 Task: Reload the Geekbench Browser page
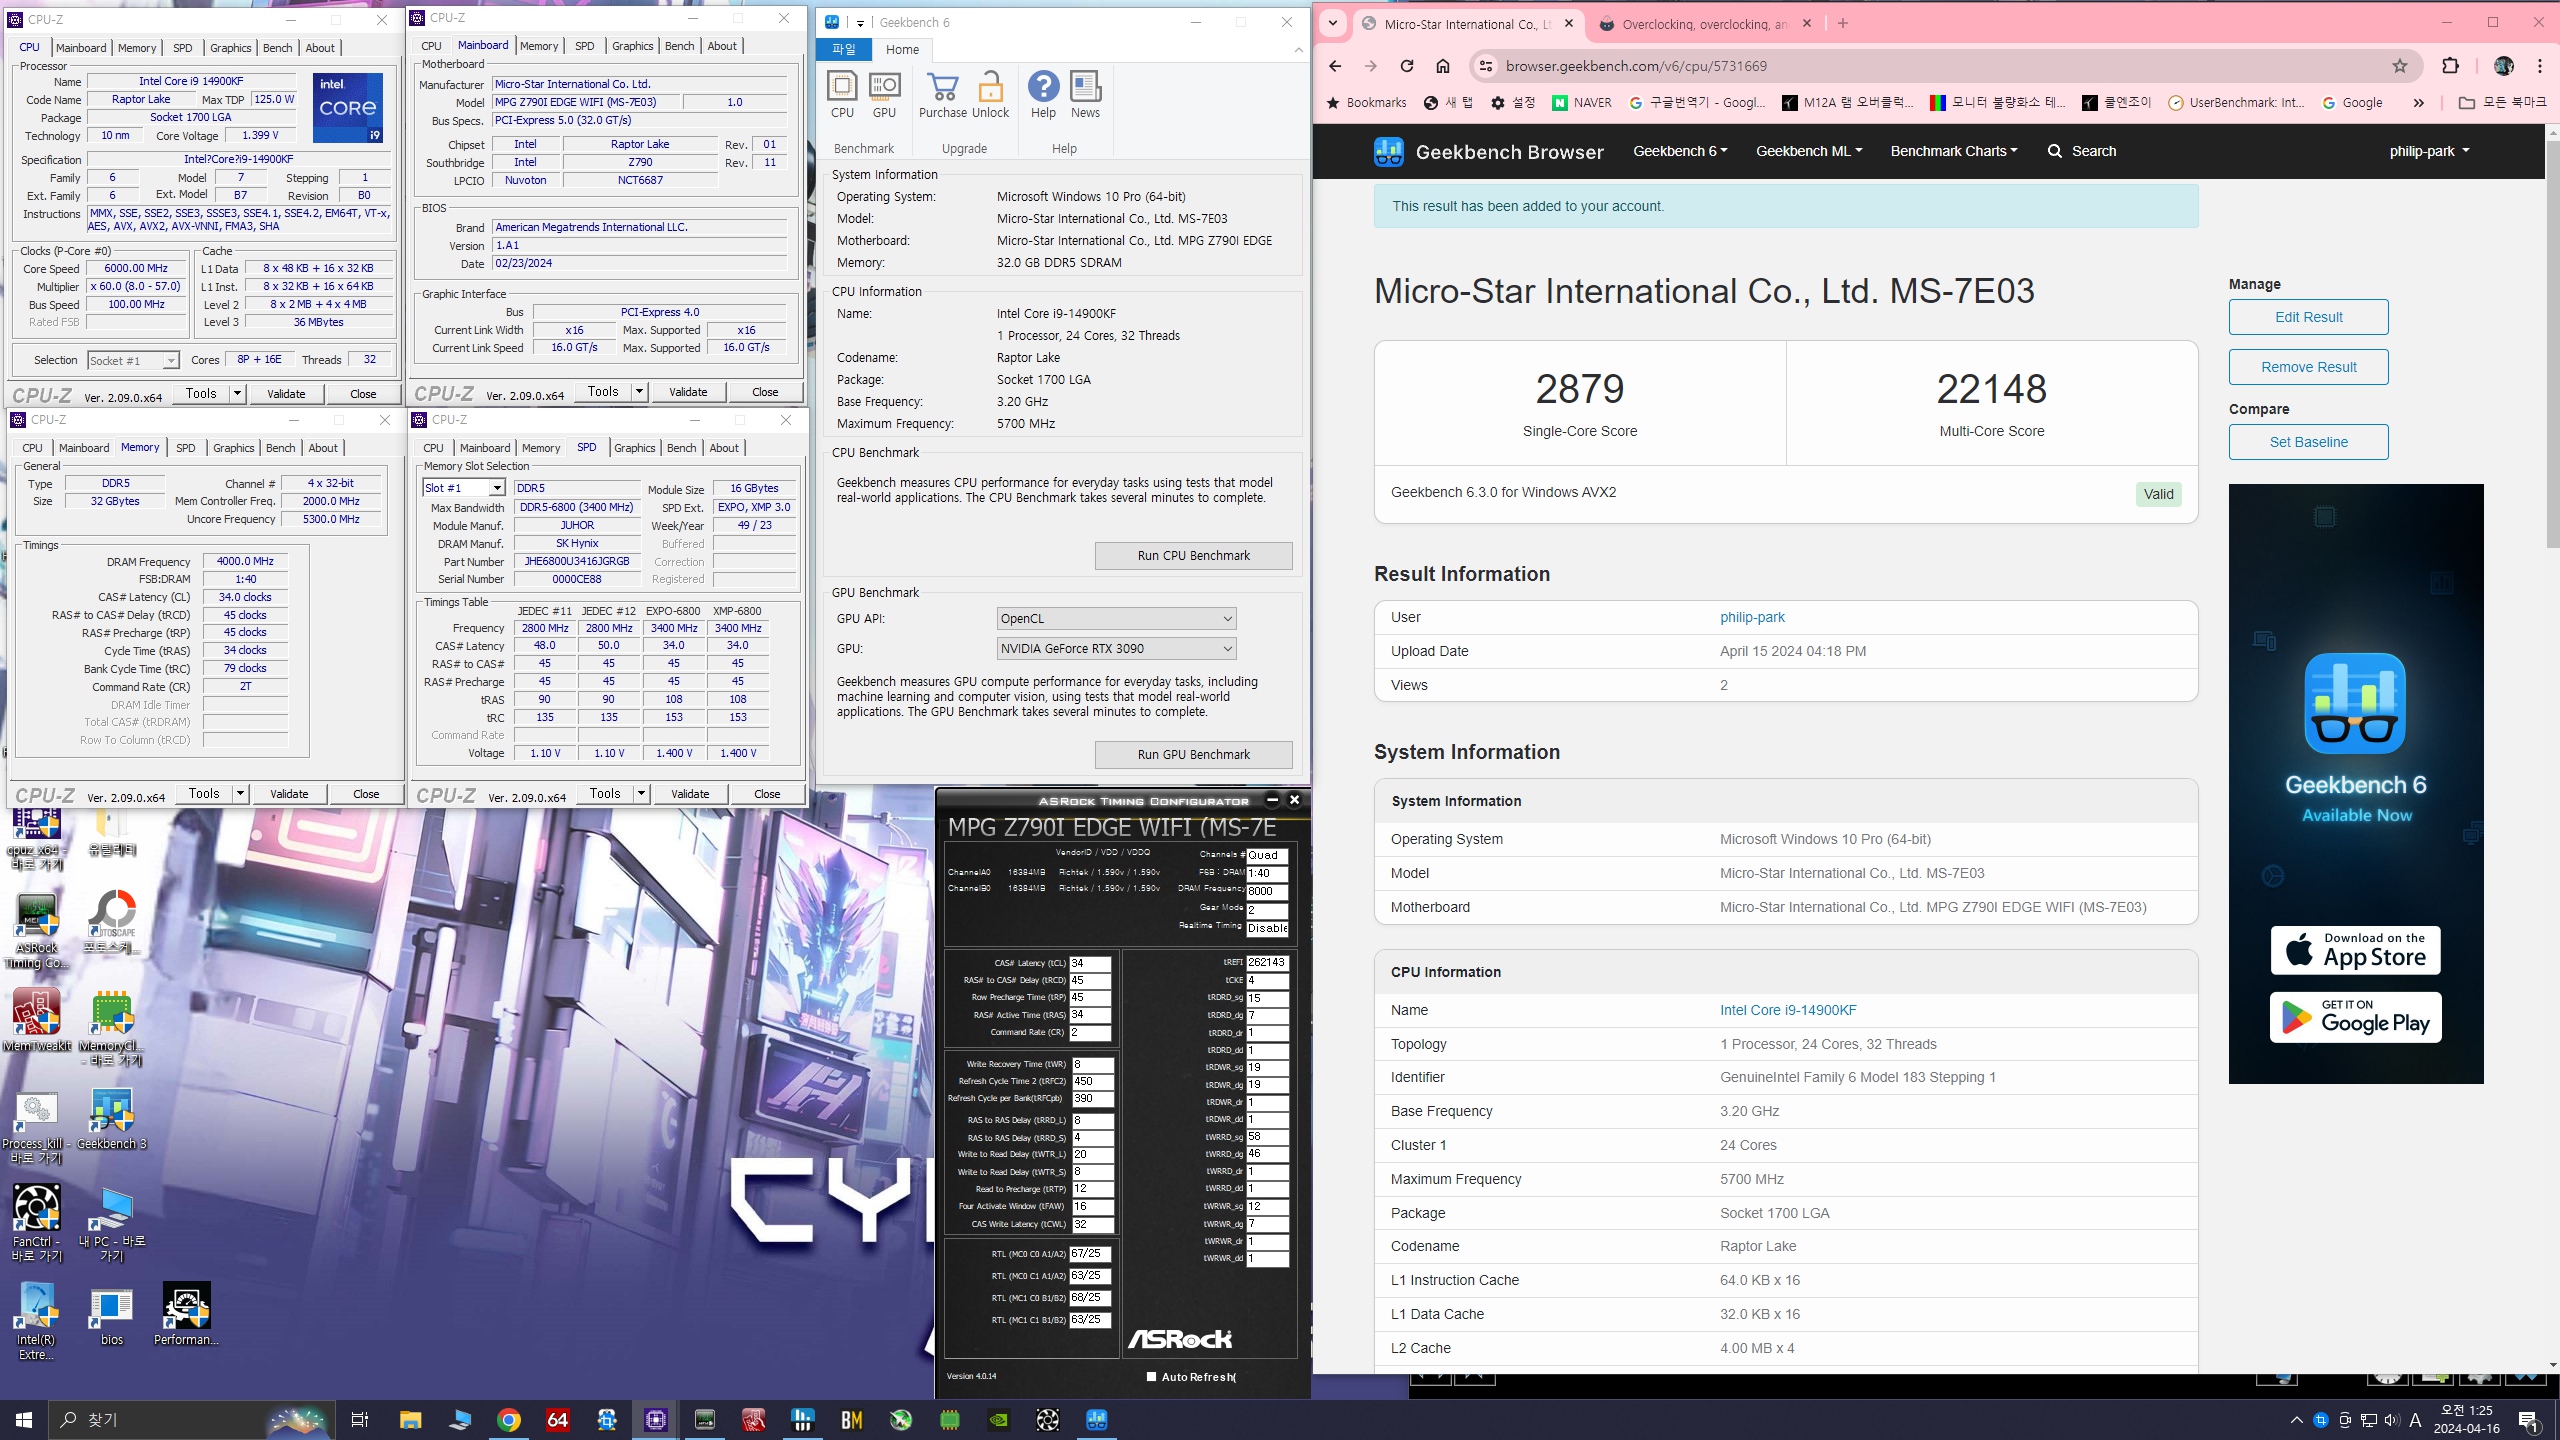pos(1407,66)
